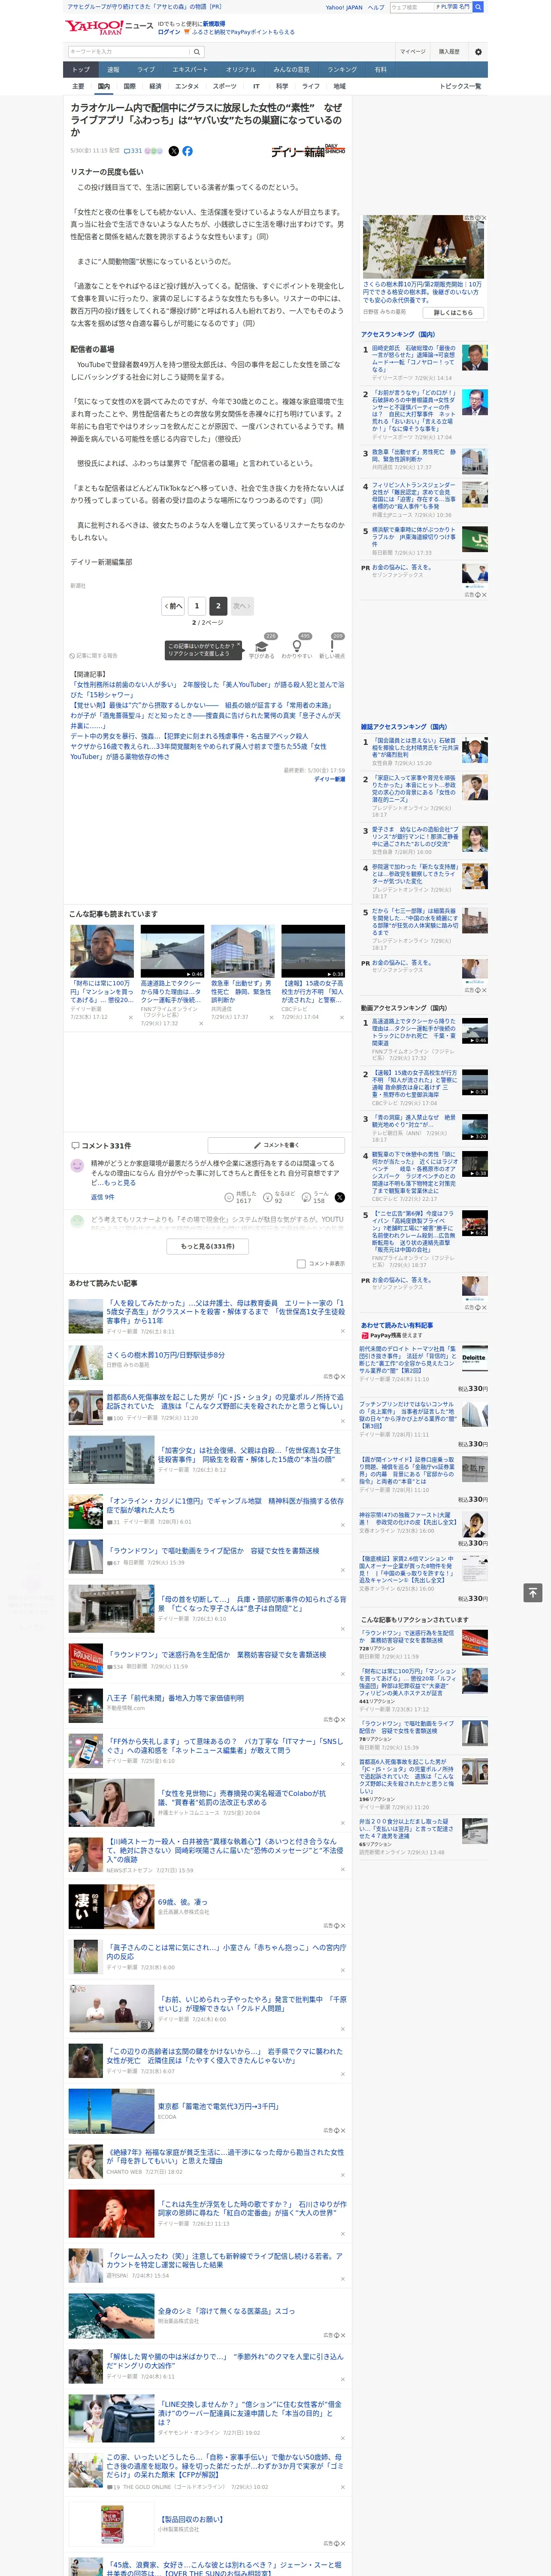Click the back-to-top arrow button
Screen dimensions: 551x2576
pyautogui.click(x=533, y=1592)
